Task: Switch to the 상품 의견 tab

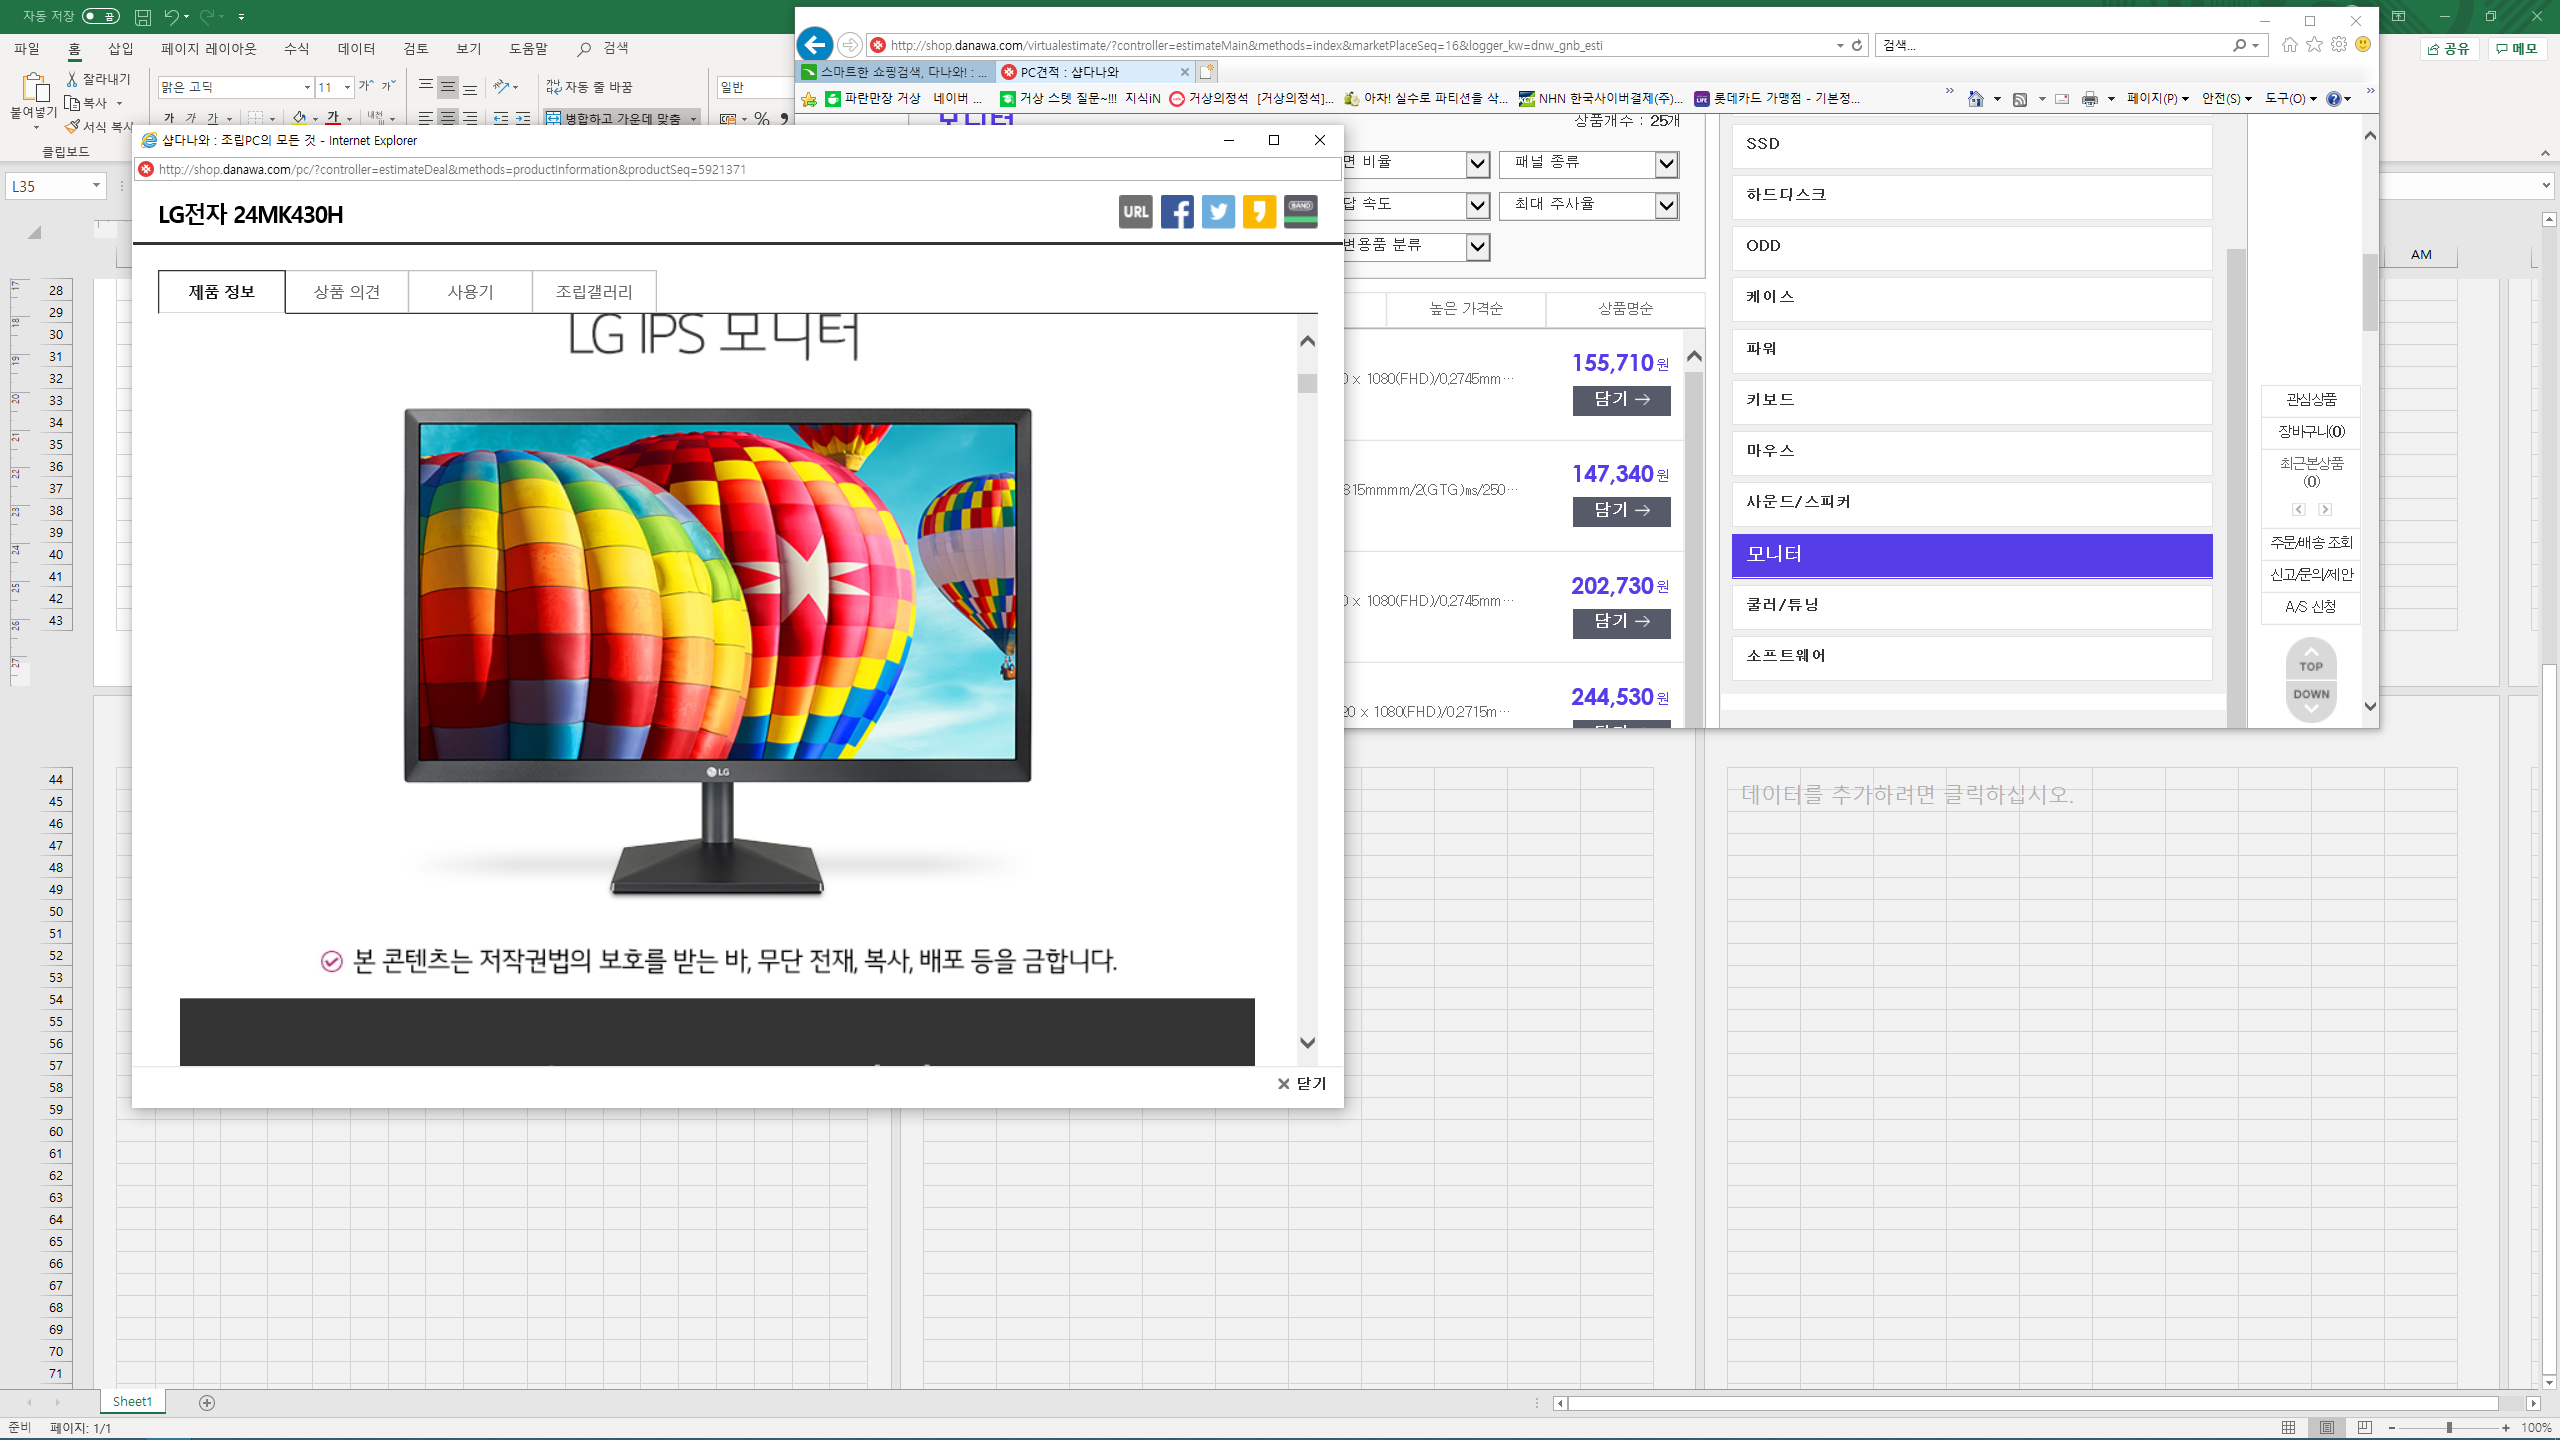Action: click(347, 292)
